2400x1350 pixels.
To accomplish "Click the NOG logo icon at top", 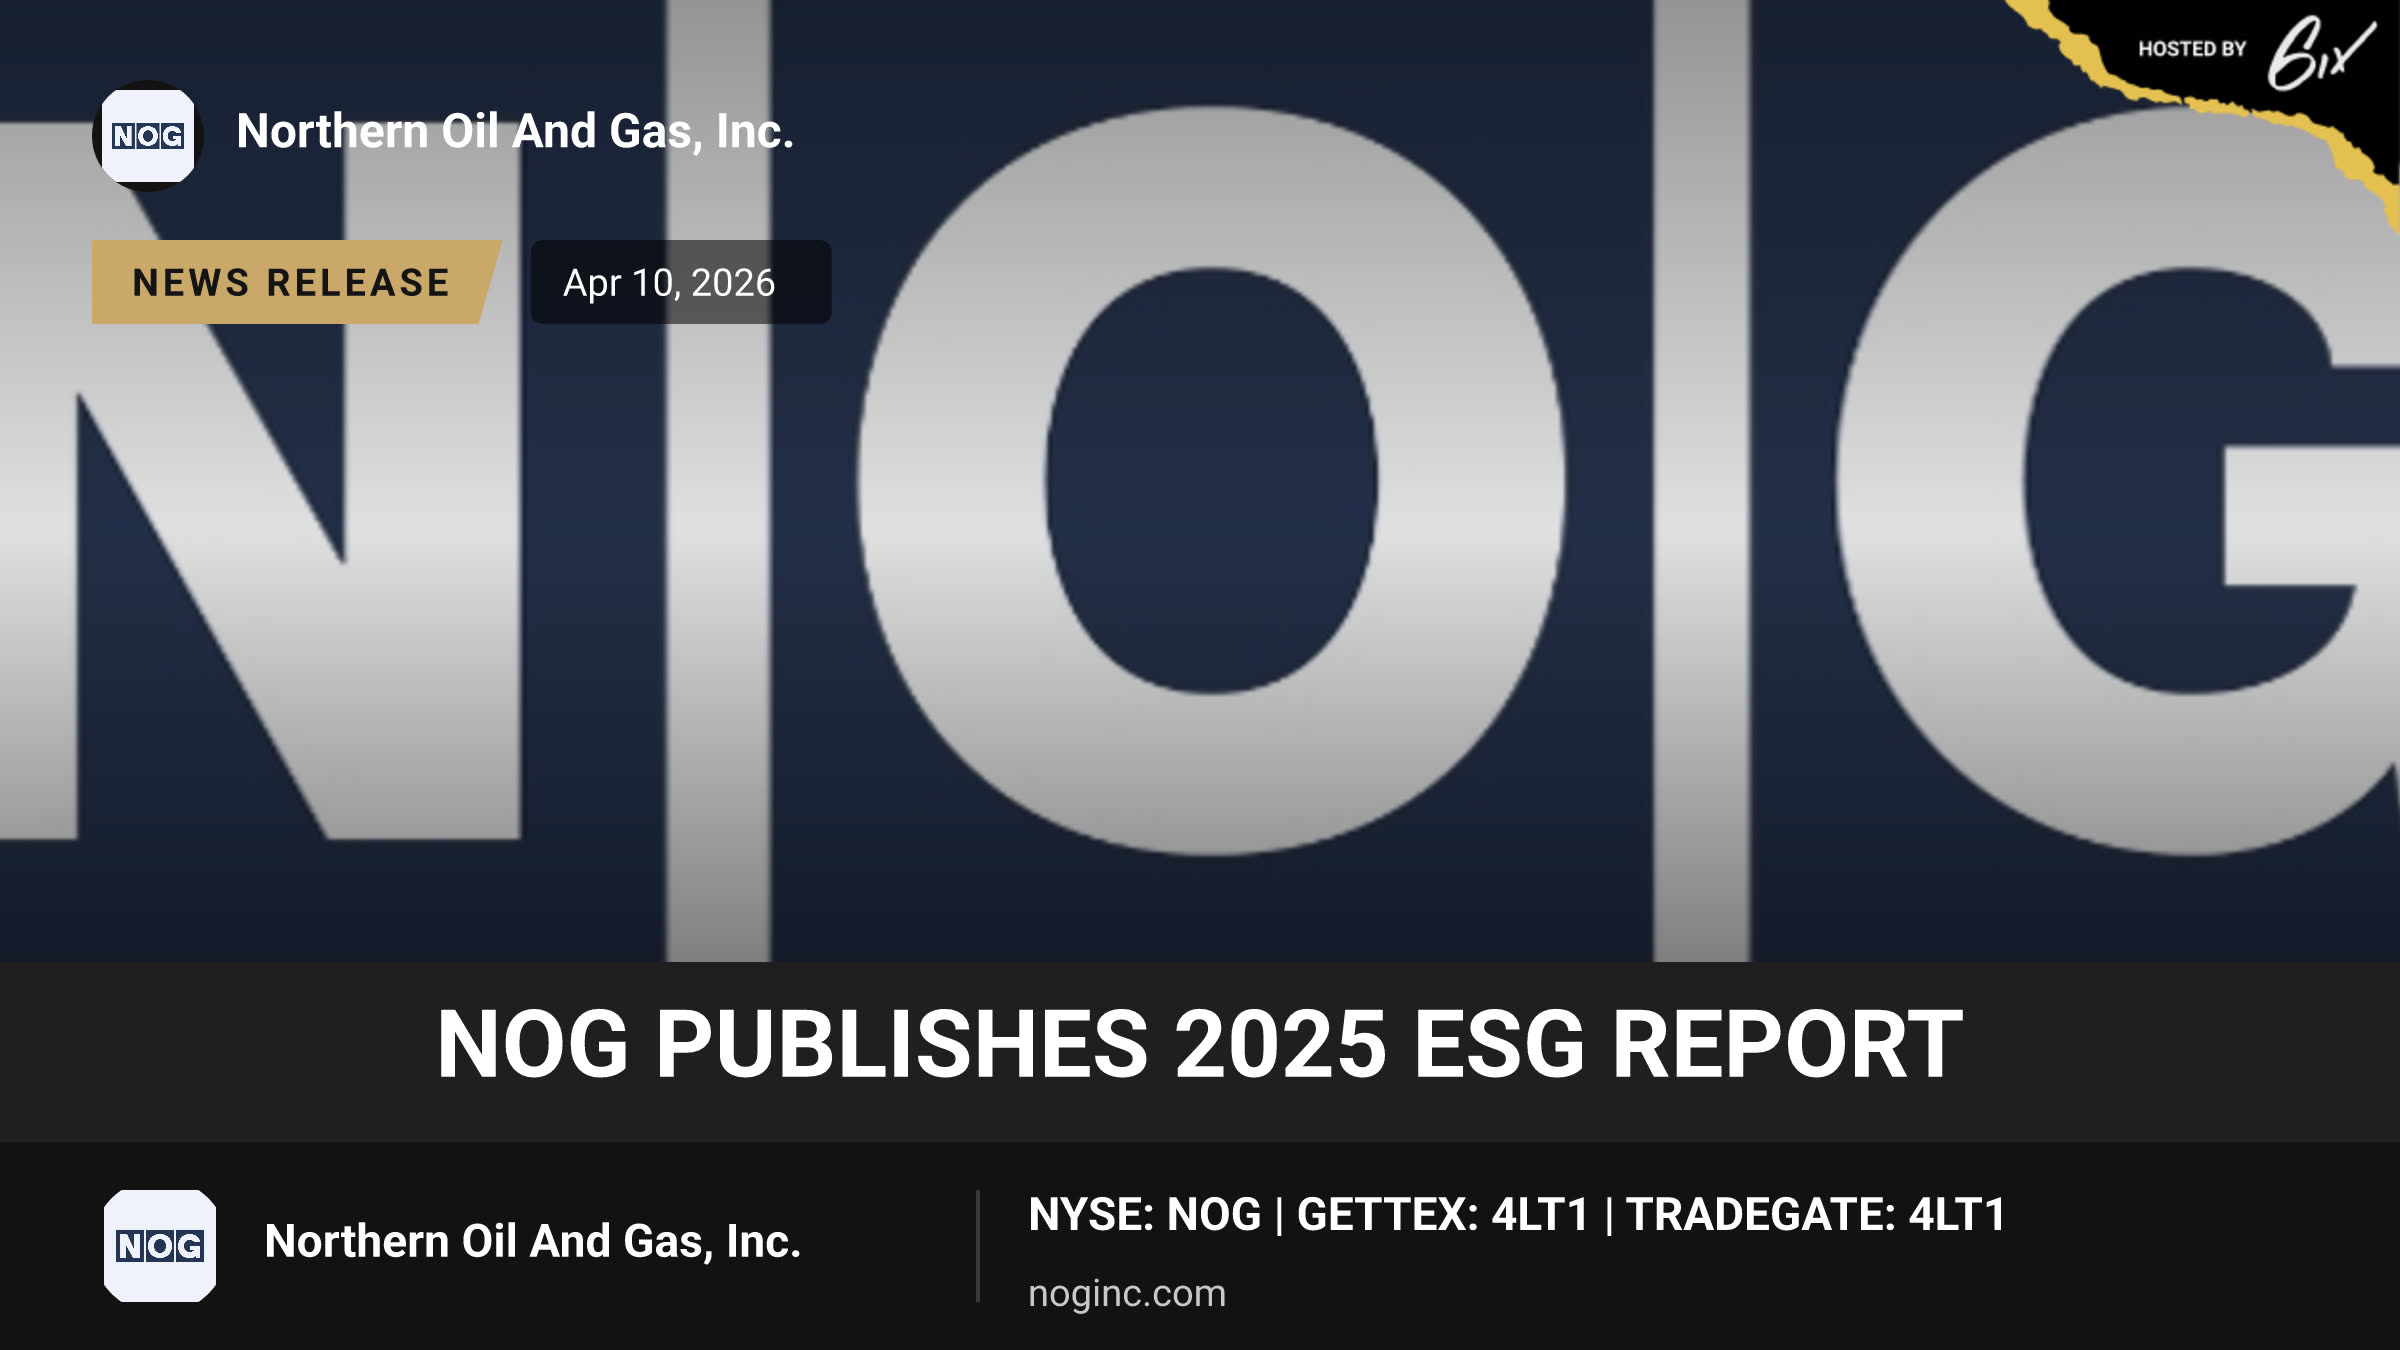I will coord(148,136).
